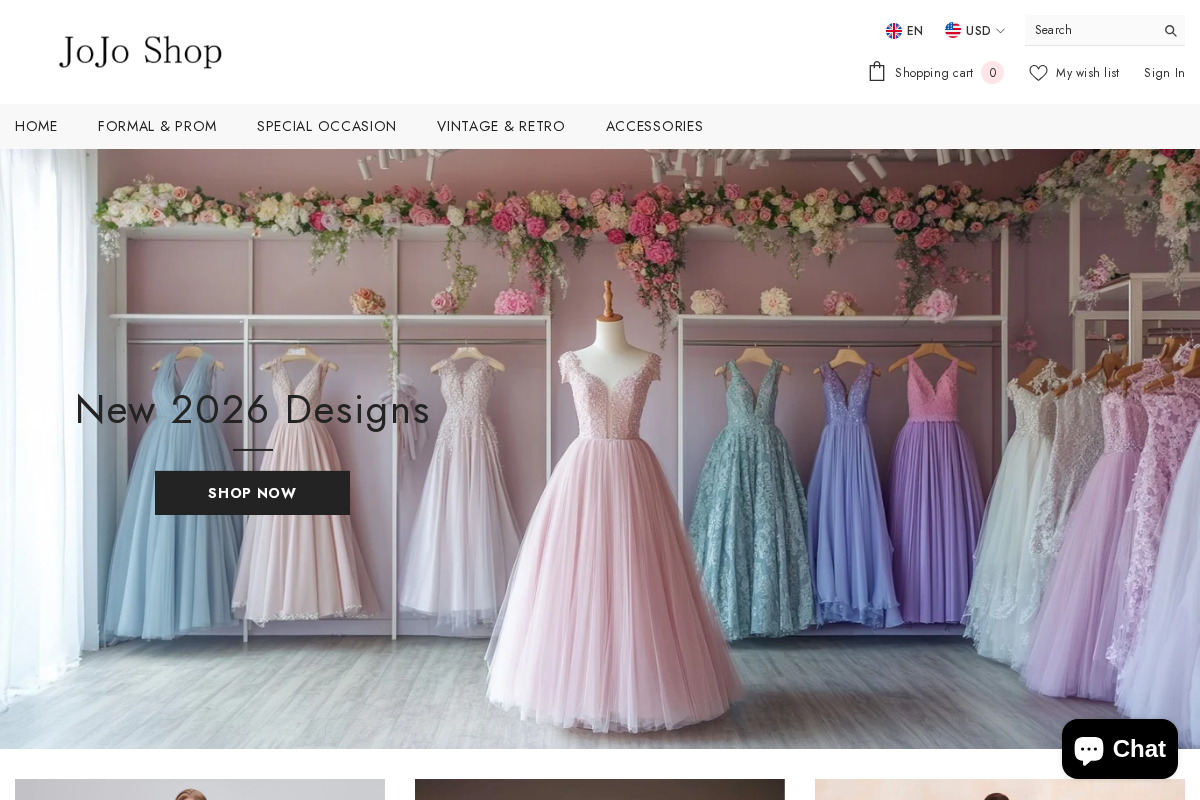Switch to the FORMAL & PROM section
Image resolution: width=1200 pixels, height=800 pixels.
point(157,126)
